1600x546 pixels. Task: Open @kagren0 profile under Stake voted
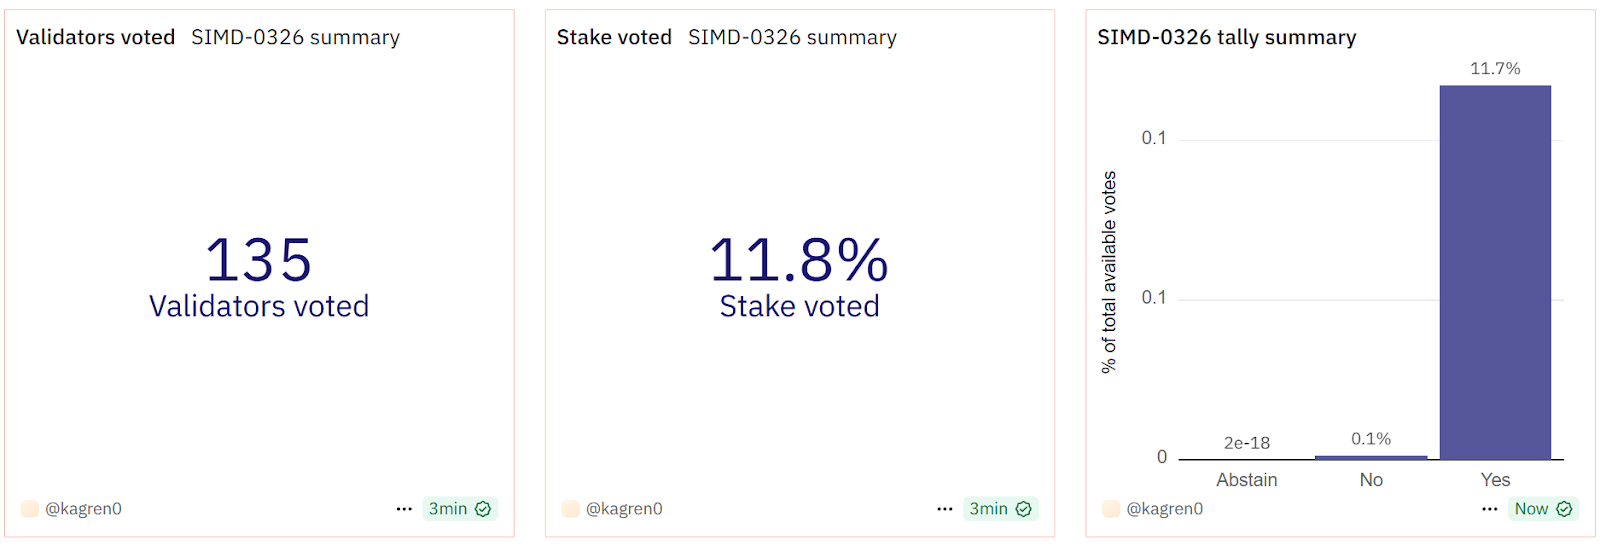coord(624,509)
